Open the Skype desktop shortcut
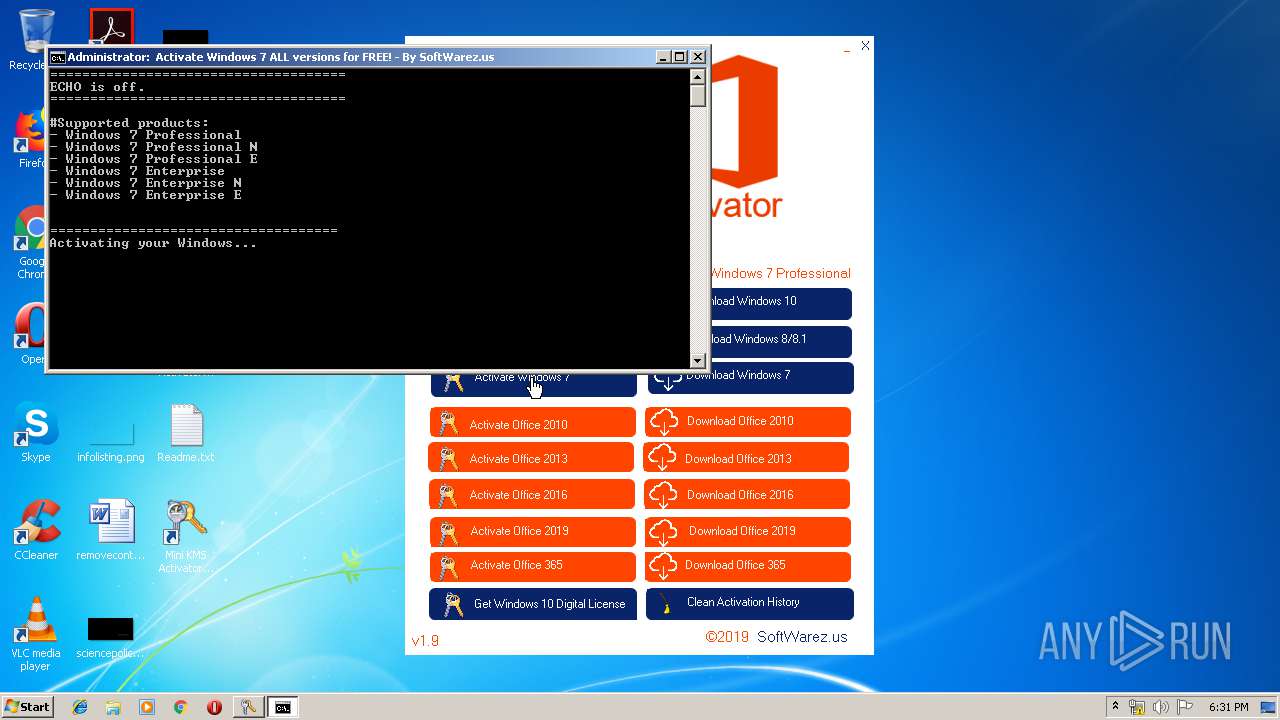 36,433
